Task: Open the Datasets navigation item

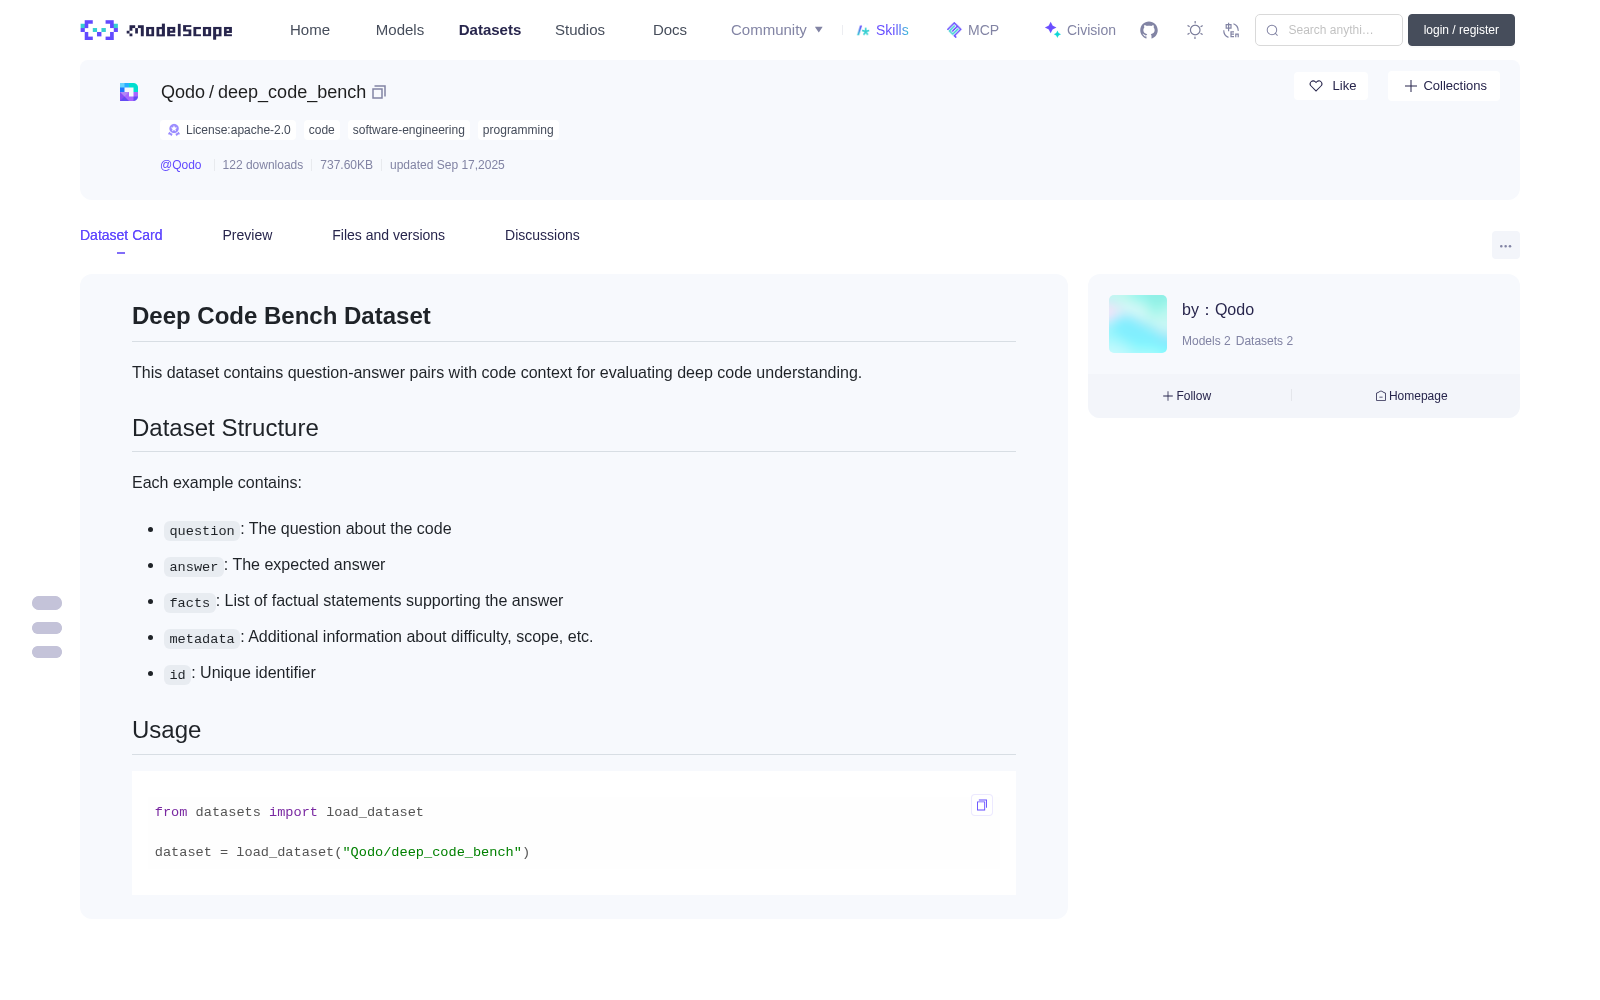Action: point(490,30)
